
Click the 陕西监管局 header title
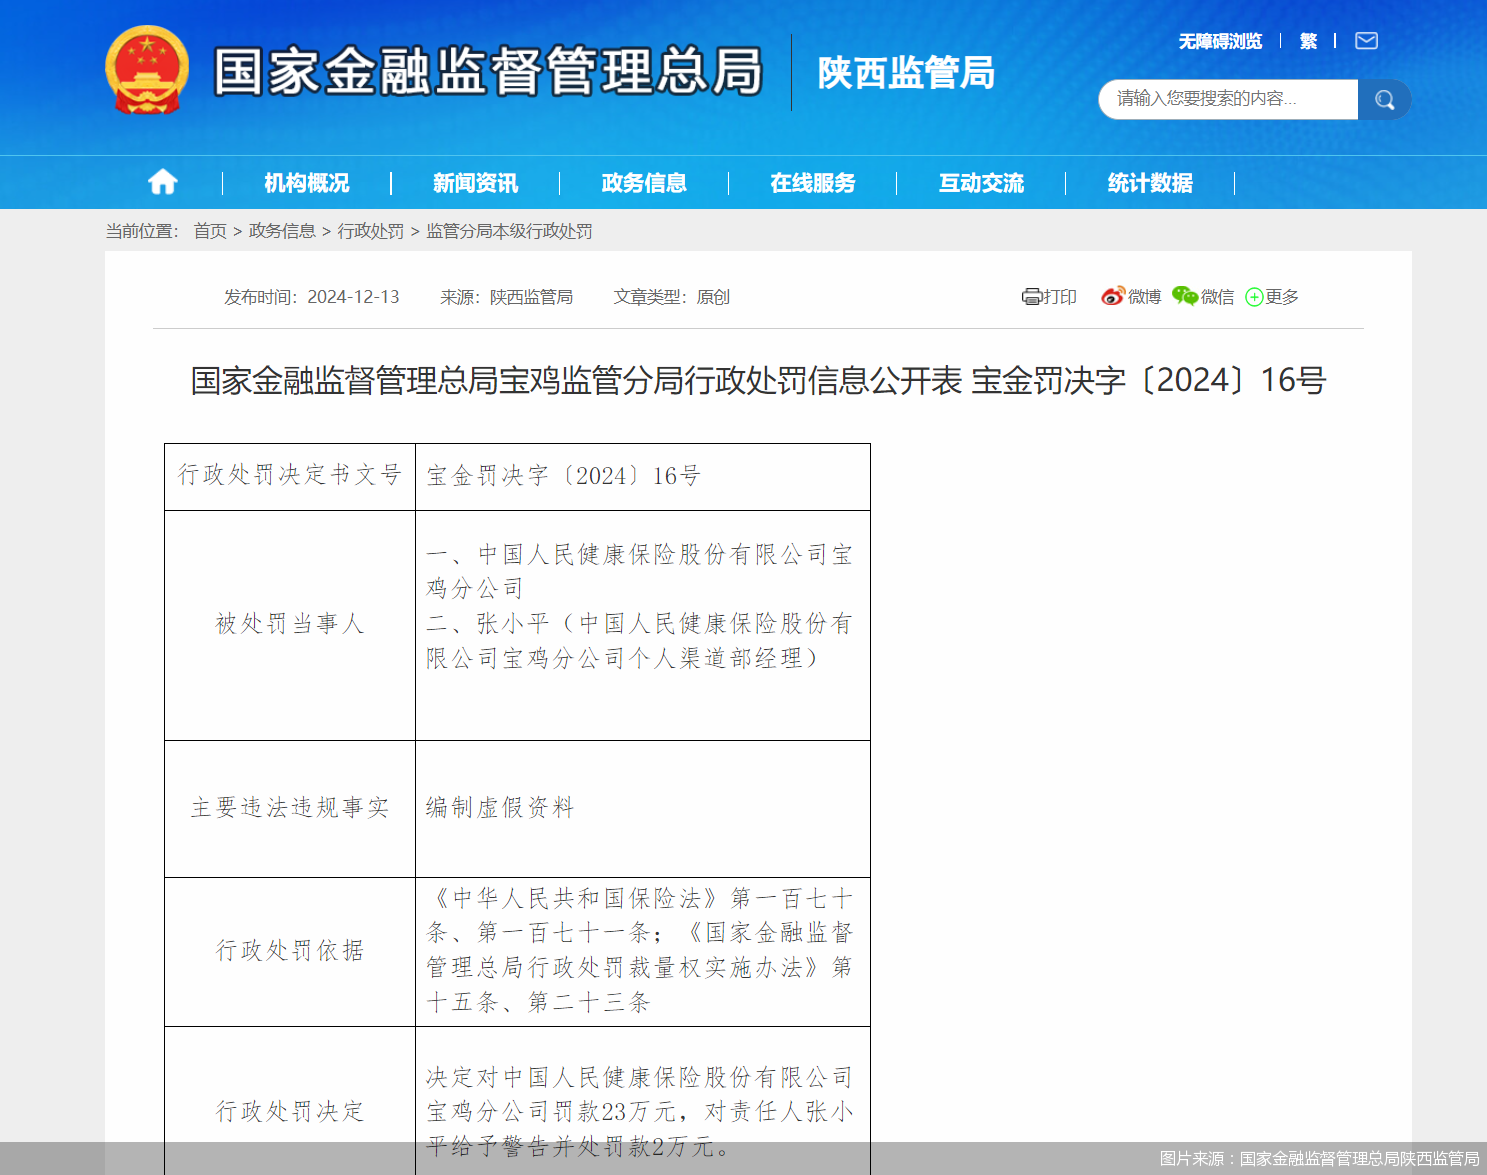(x=906, y=73)
